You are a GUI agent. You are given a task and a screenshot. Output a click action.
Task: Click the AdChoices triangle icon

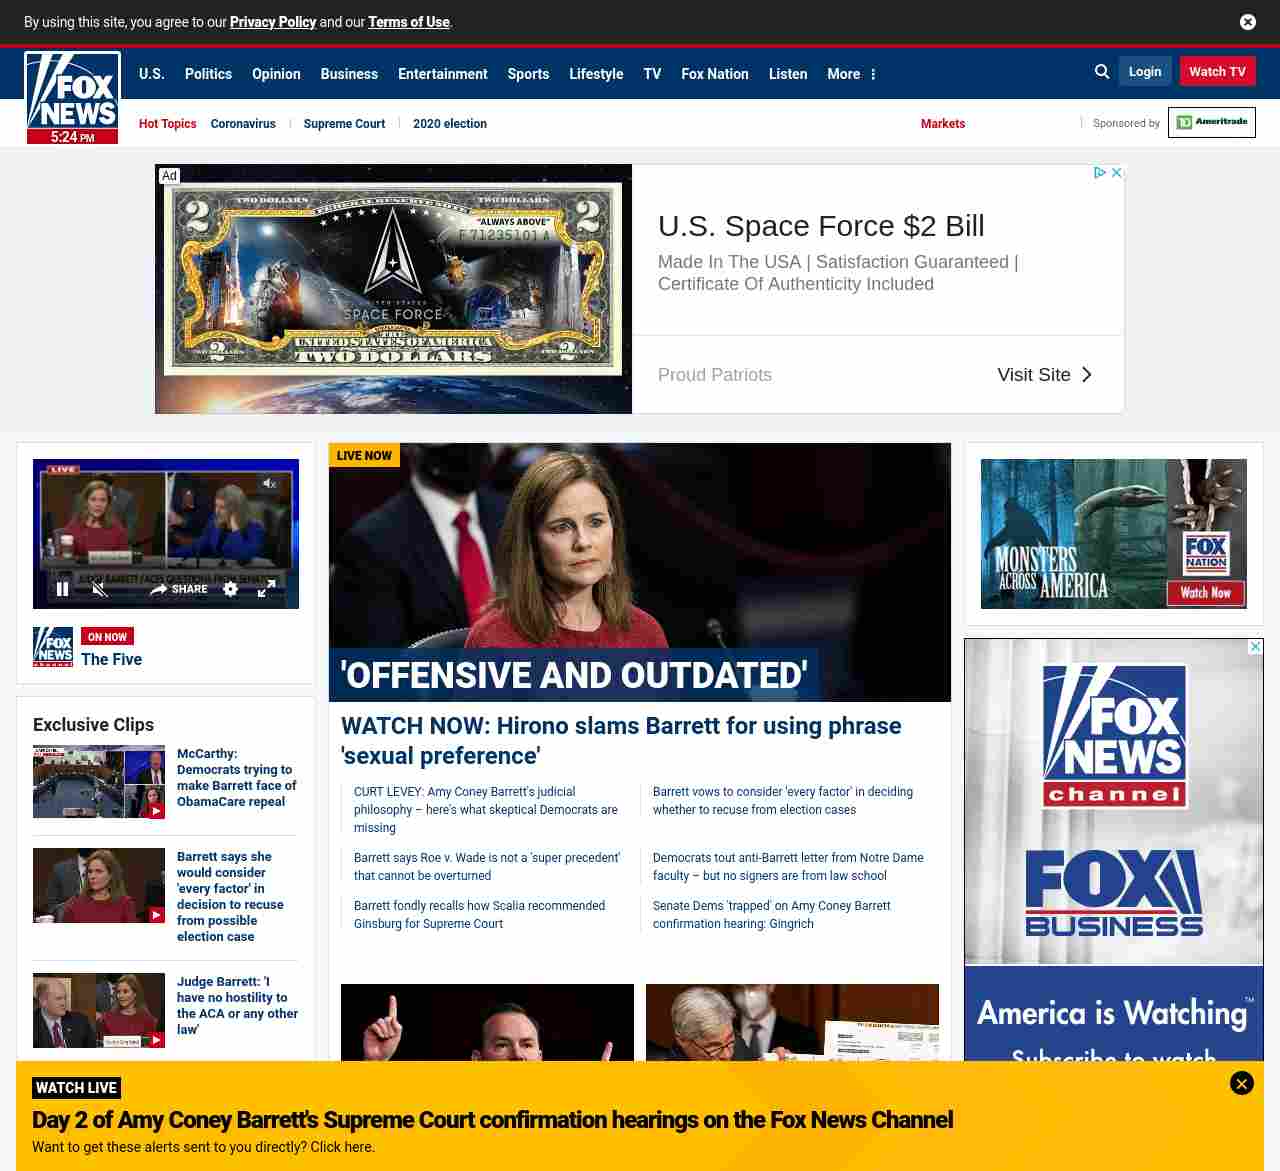click(x=1099, y=173)
